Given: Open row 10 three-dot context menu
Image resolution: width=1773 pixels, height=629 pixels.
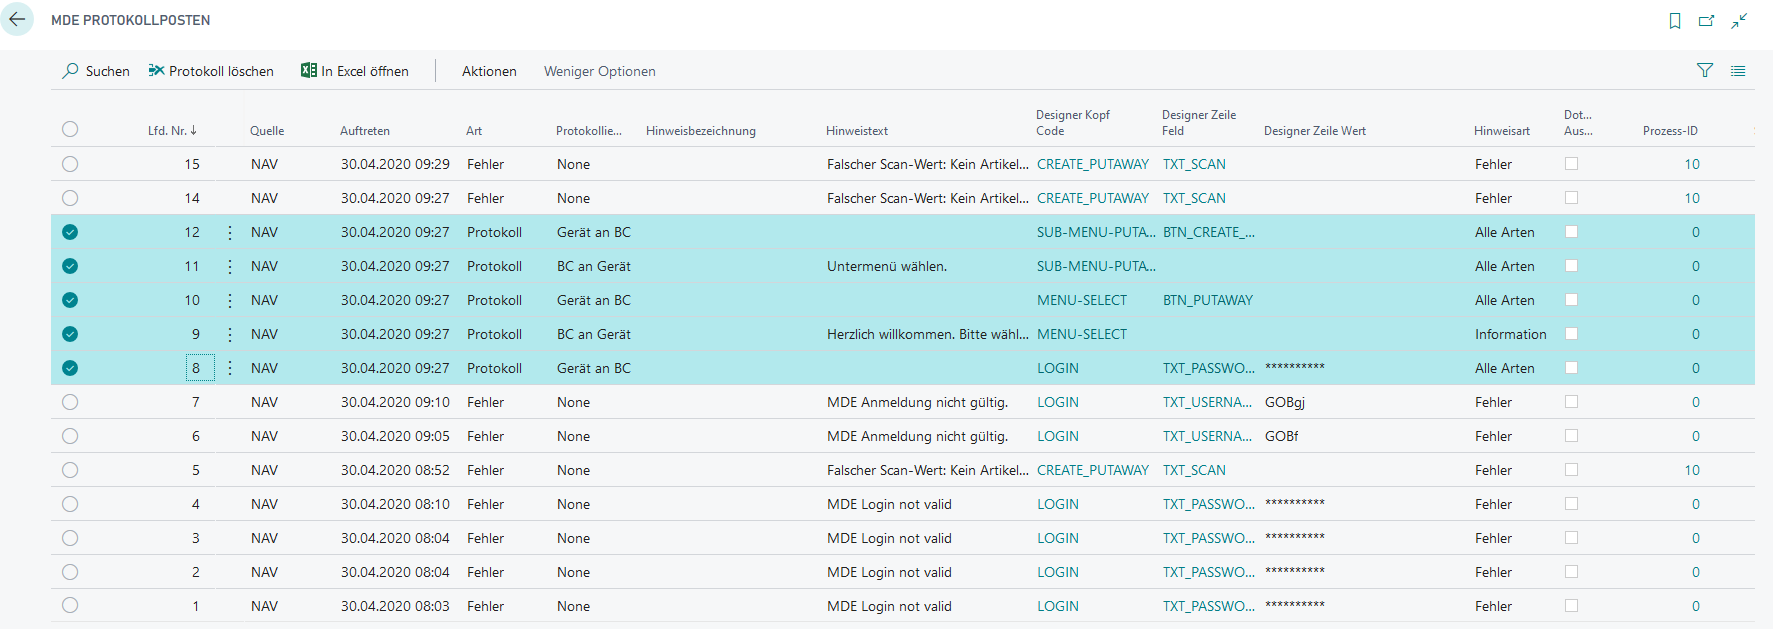Looking at the screenshot, I should [230, 300].
